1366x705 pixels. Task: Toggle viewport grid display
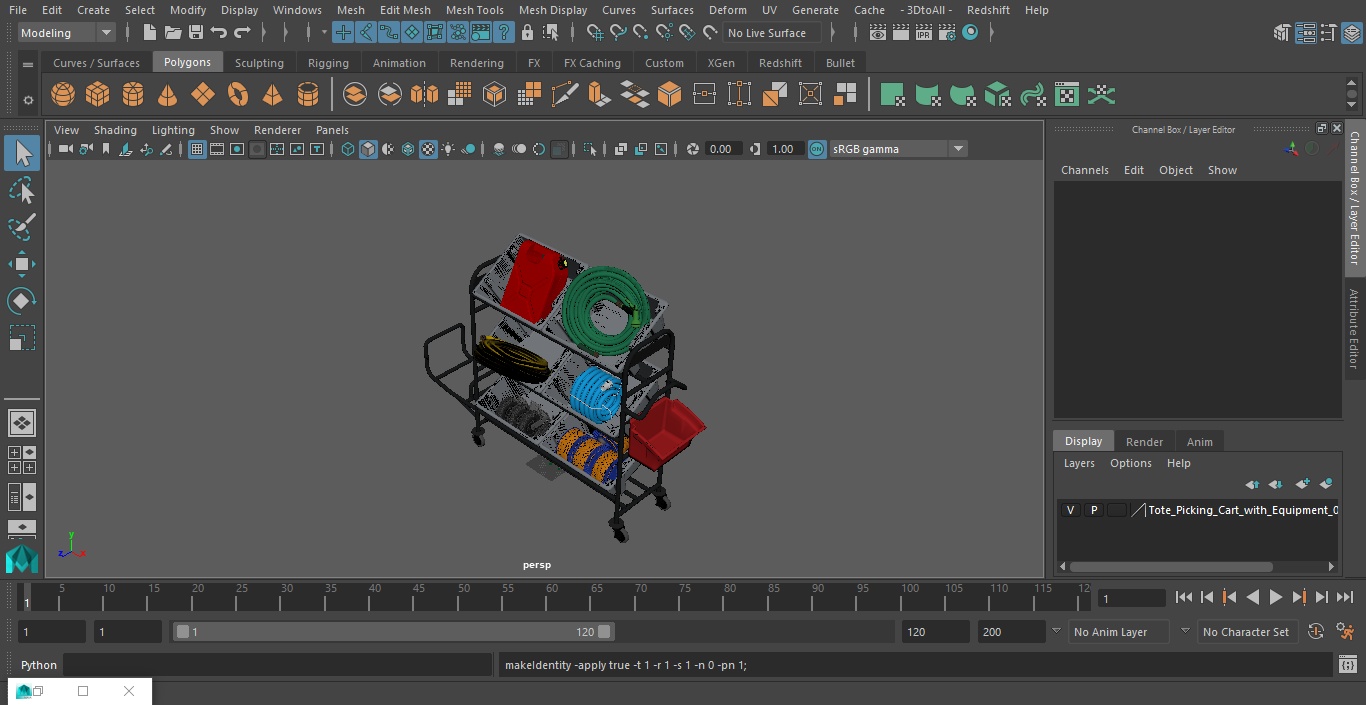click(x=197, y=149)
